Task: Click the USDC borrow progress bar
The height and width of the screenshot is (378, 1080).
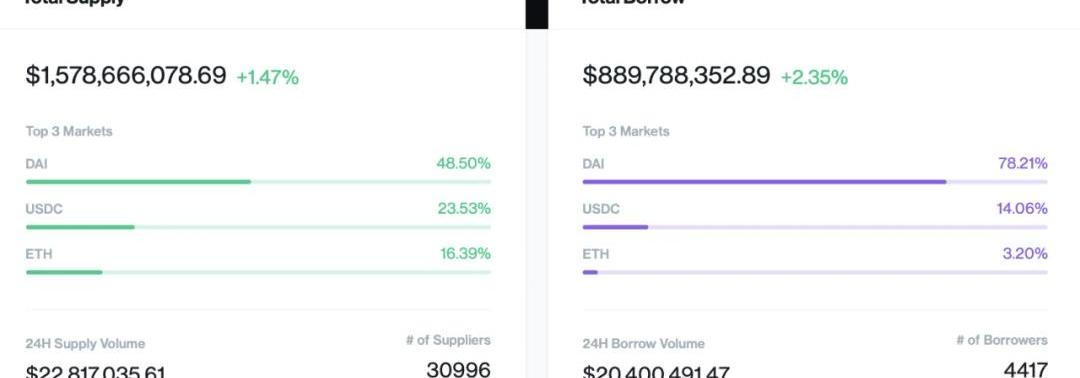Action: pos(815,227)
